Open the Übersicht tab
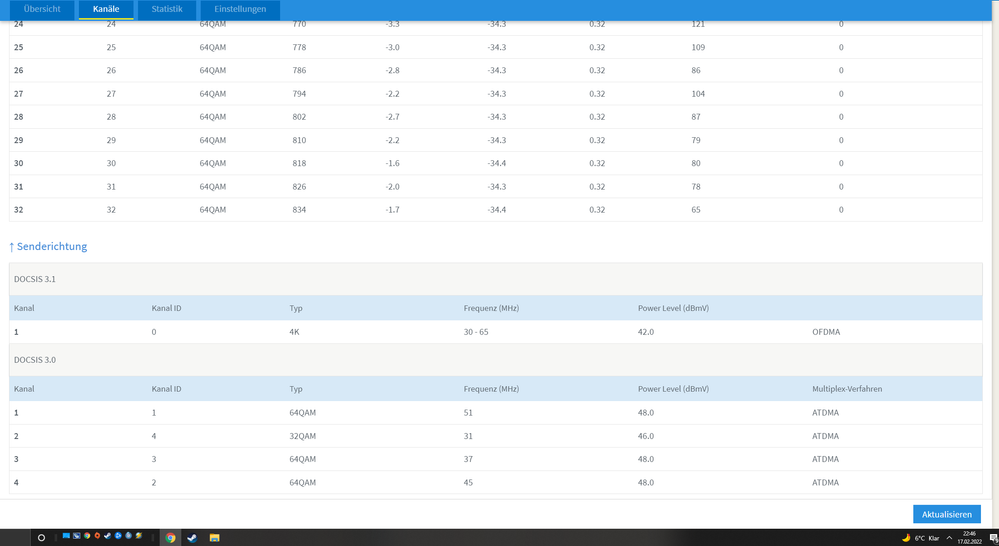The width and height of the screenshot is (999, 546). pos(42,9)
